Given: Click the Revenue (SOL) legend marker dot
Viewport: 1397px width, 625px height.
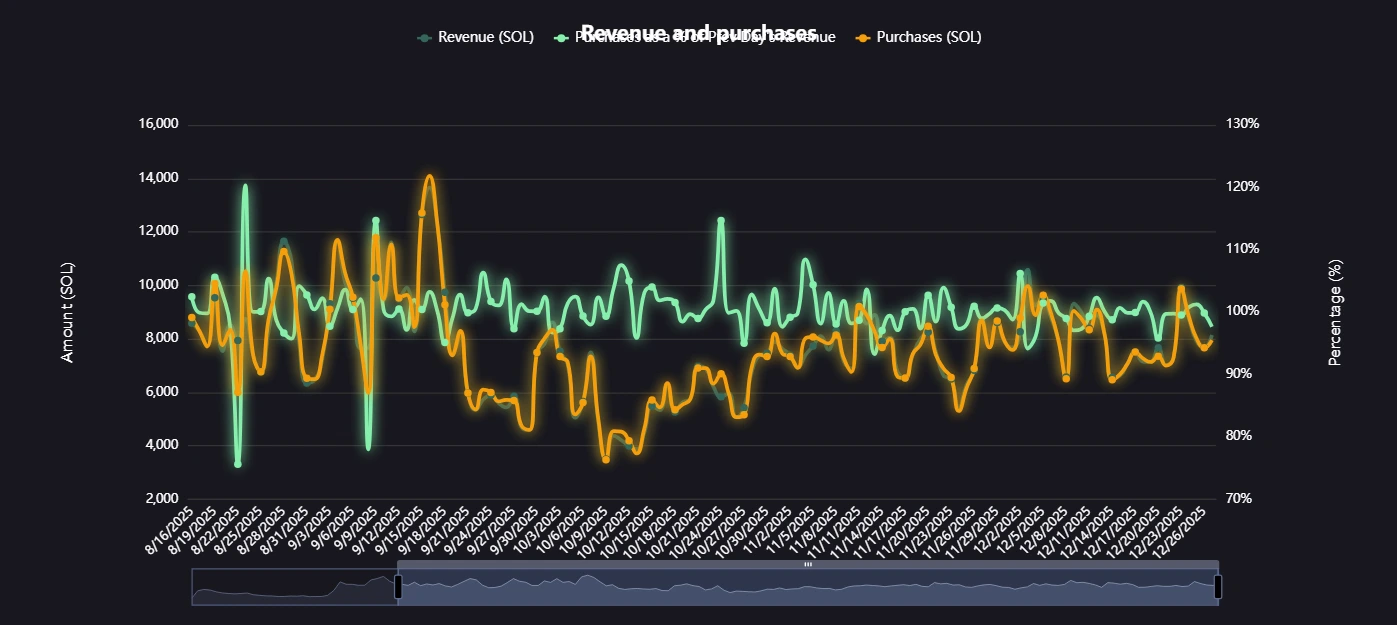Looking at the screenshot, I should [425, 37].
